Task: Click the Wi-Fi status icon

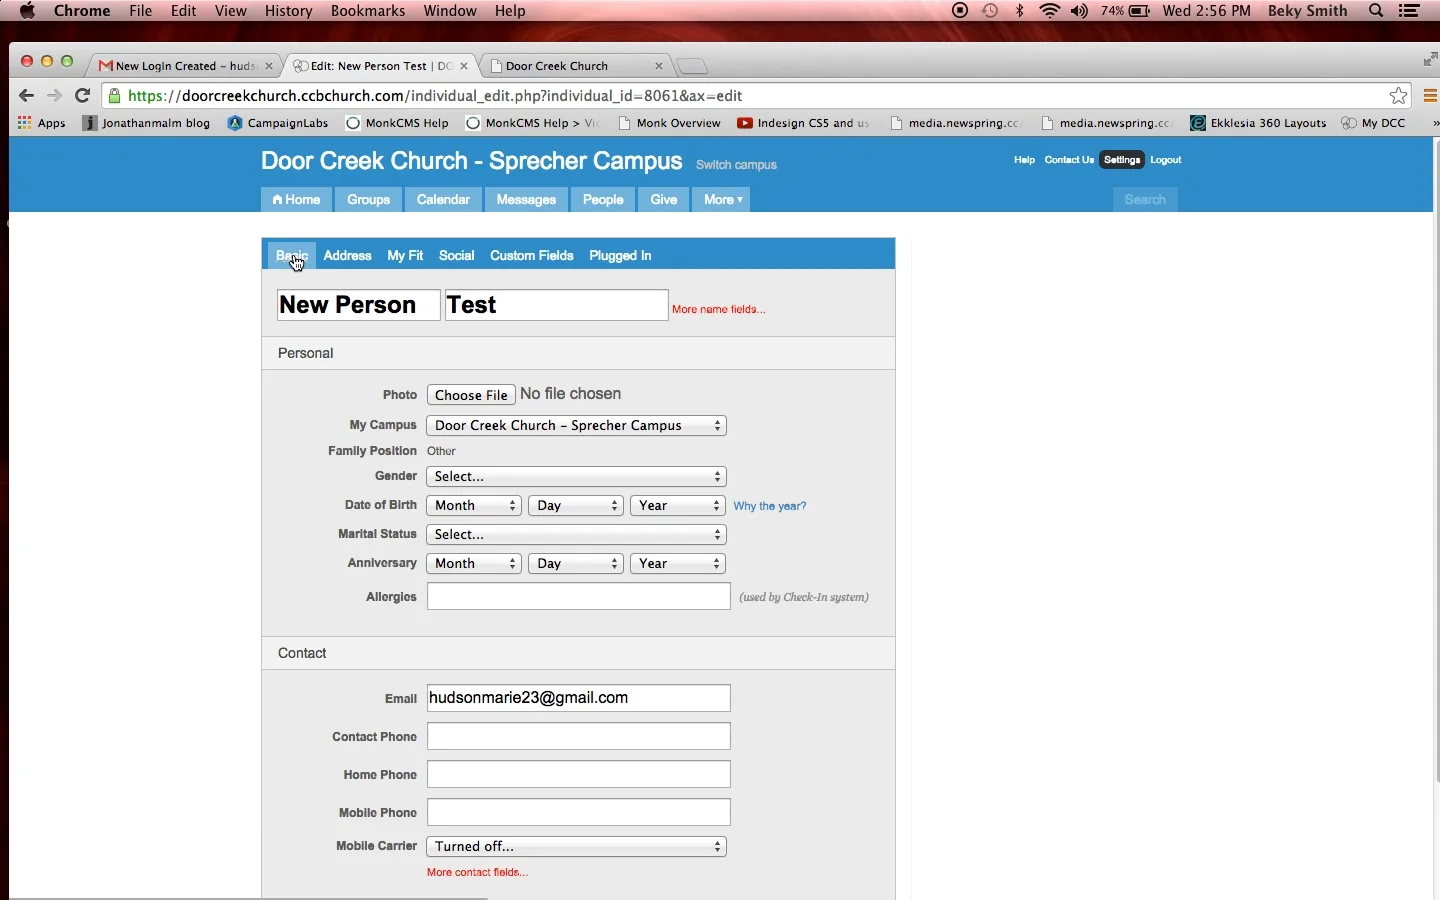Action: point(1051,11)
